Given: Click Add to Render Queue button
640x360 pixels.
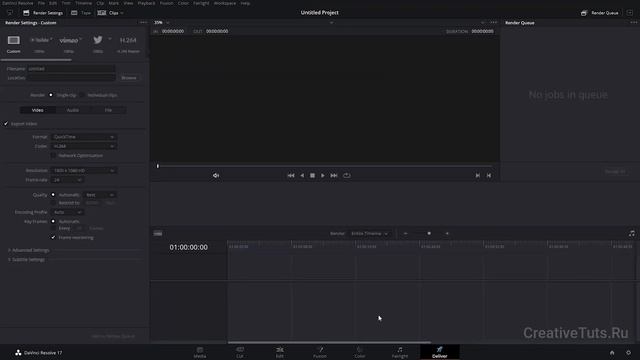Looking at the screenshot, I should click(113, 336).
